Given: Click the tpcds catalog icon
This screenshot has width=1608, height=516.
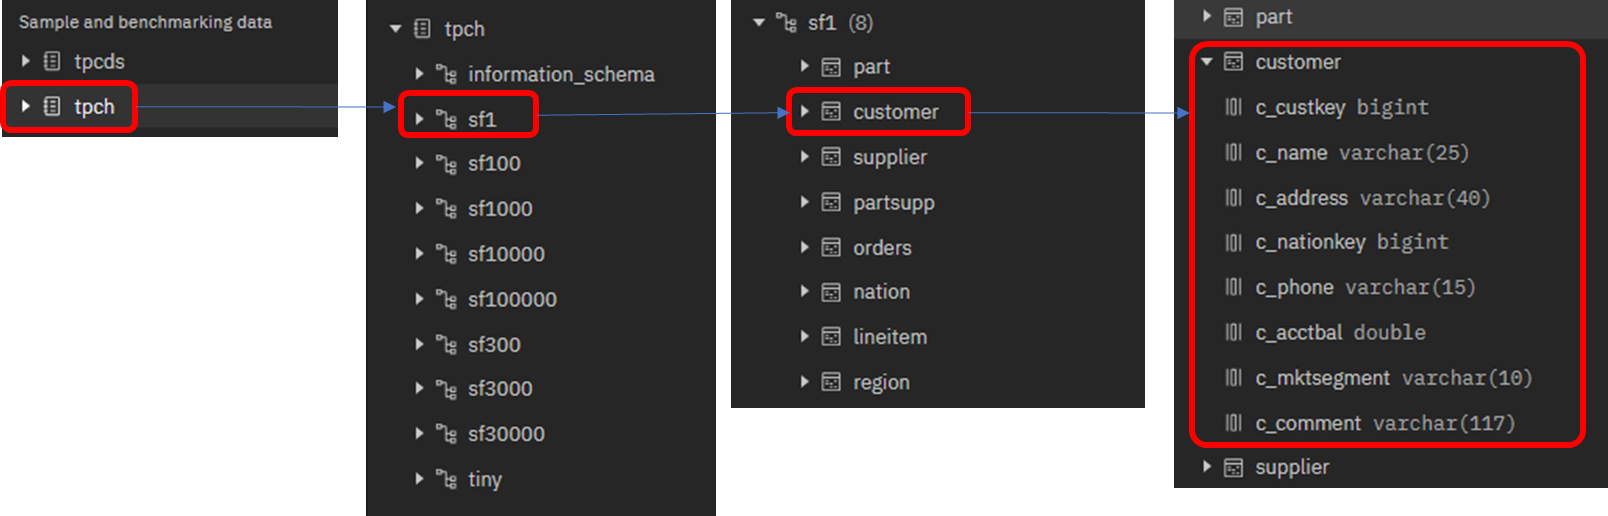Looking at the screenshot, I should coord(52,62).
